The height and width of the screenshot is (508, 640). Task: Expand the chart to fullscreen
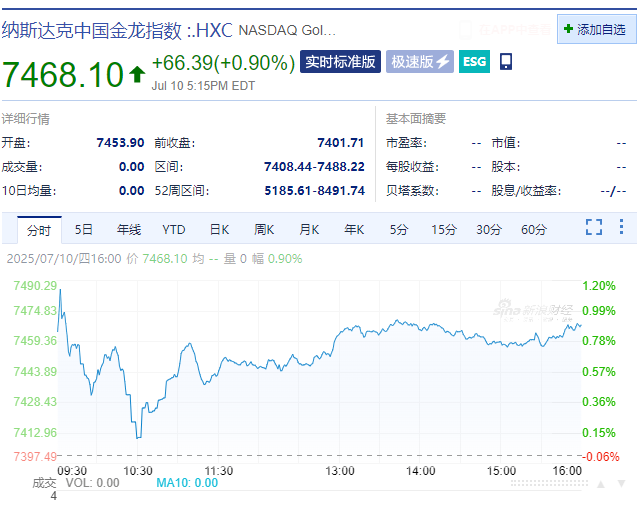[x=594, y=227]
